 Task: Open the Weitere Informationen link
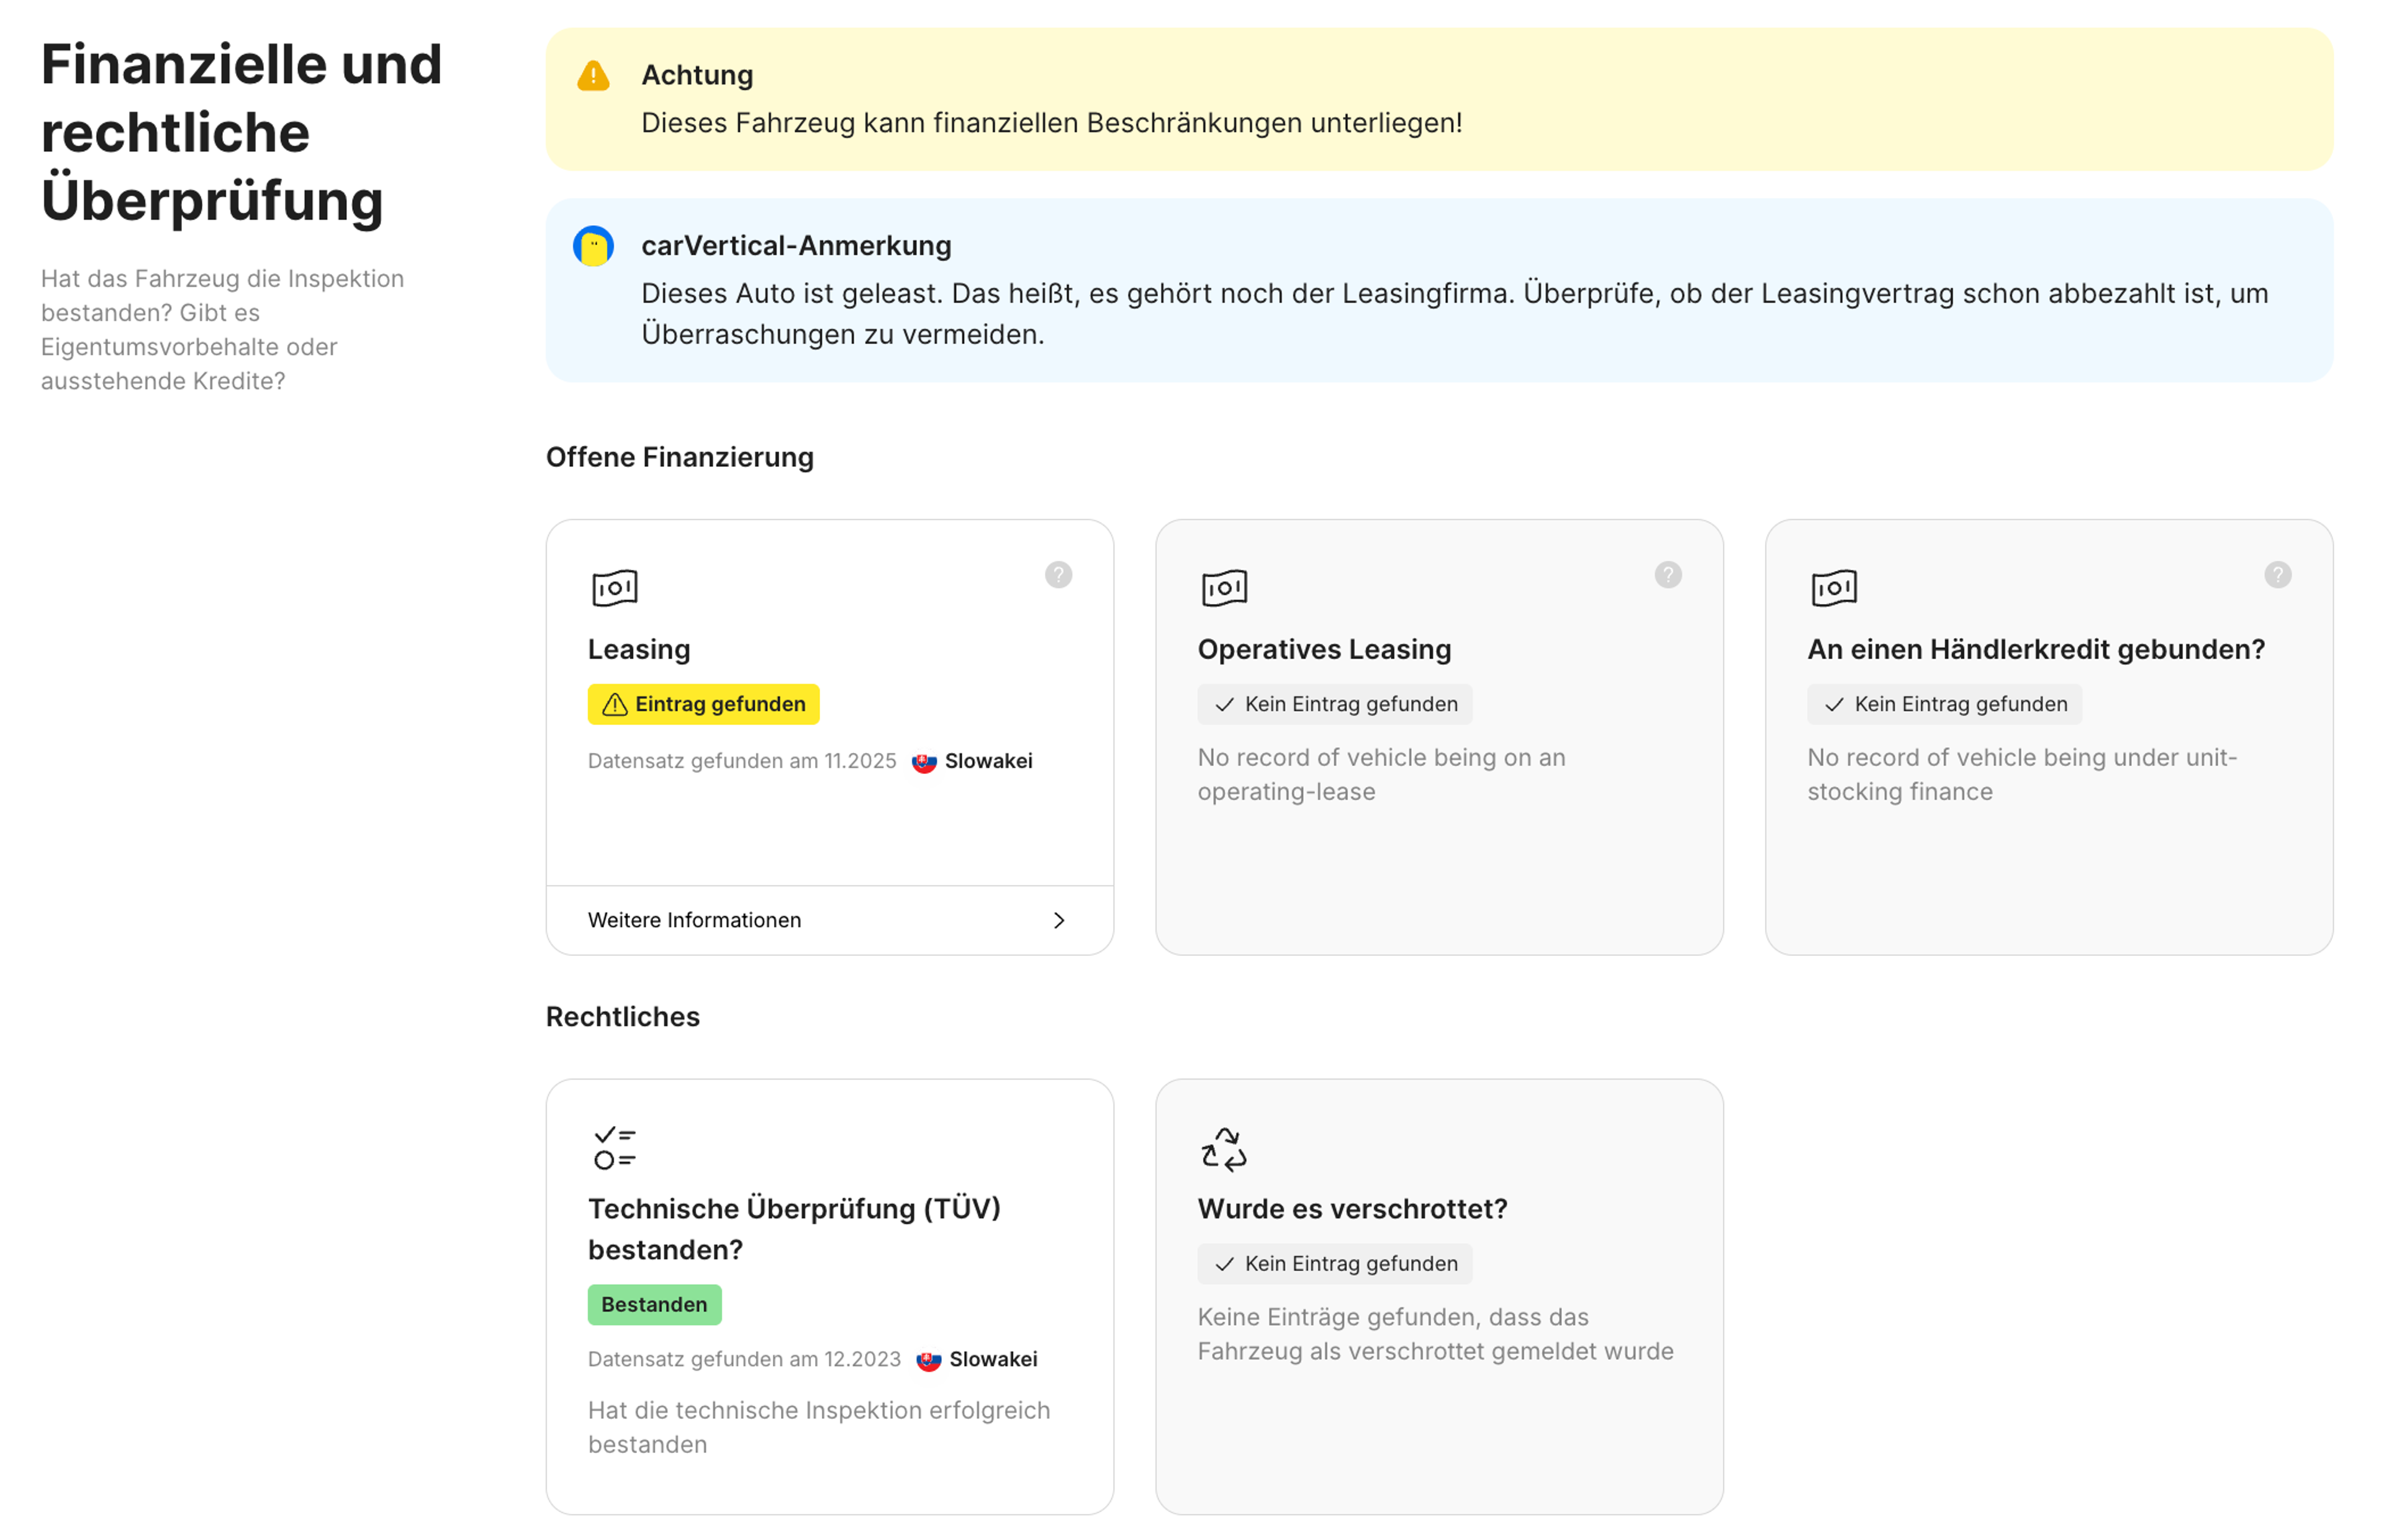pos(830,920)
